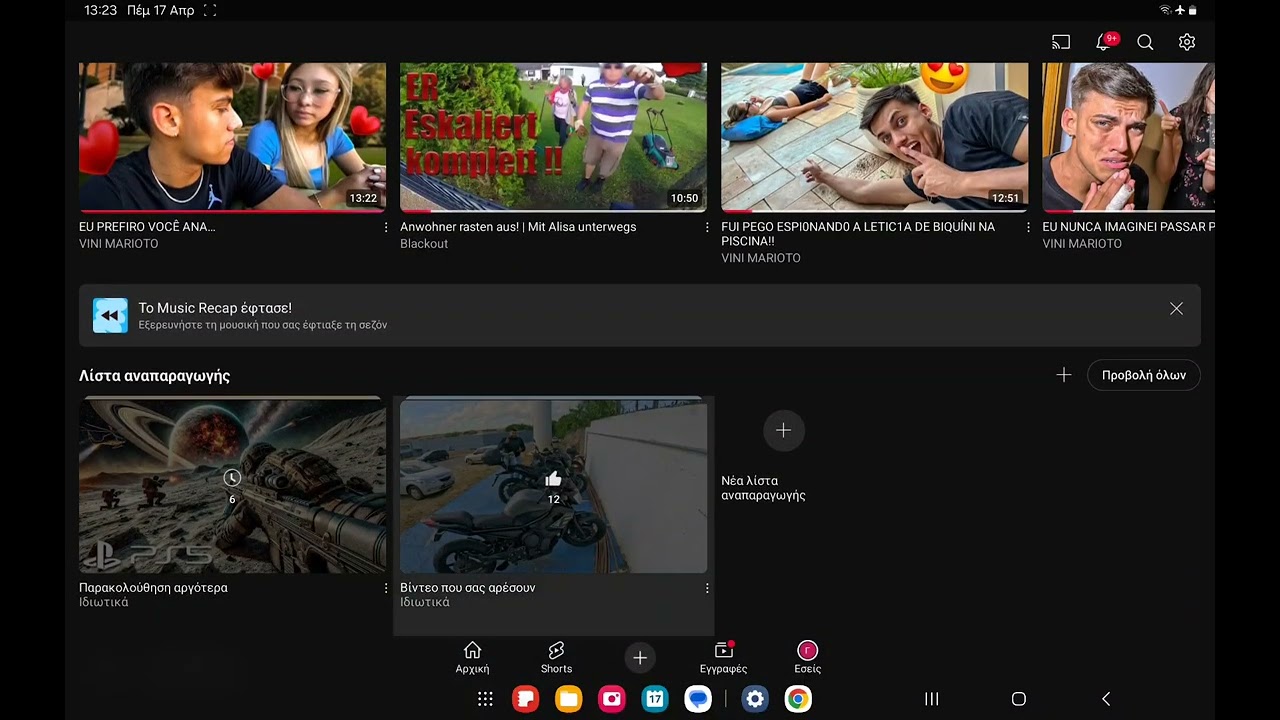Click the Blackout channel name
This screenshot has height=720, width=1280.
(x=424, y=244)
